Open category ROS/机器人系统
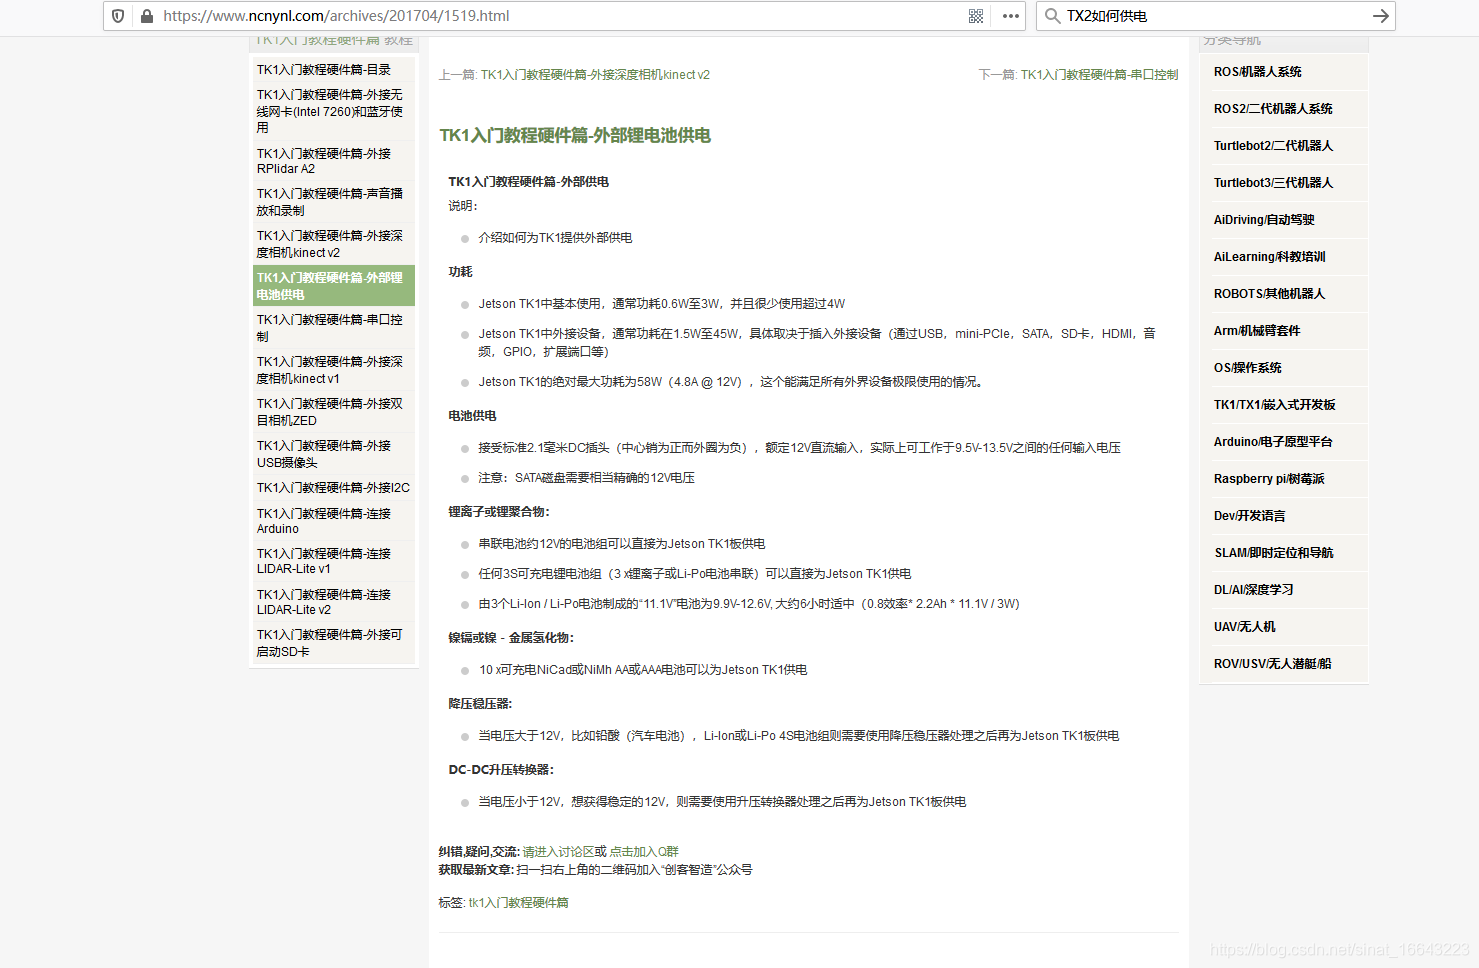 [1258, 72]
